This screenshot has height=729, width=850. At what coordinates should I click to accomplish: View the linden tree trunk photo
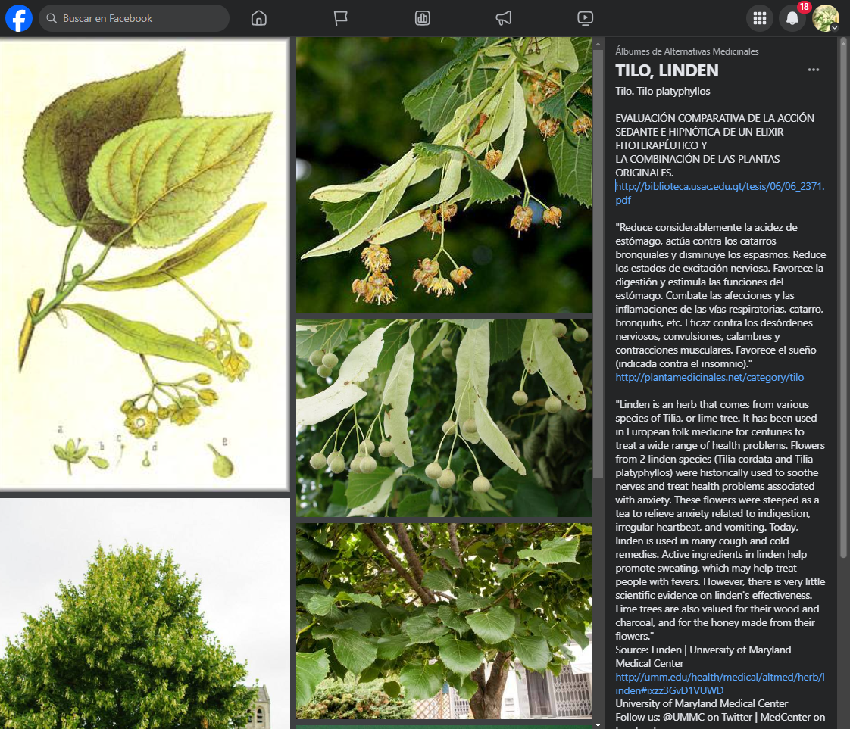444,620
